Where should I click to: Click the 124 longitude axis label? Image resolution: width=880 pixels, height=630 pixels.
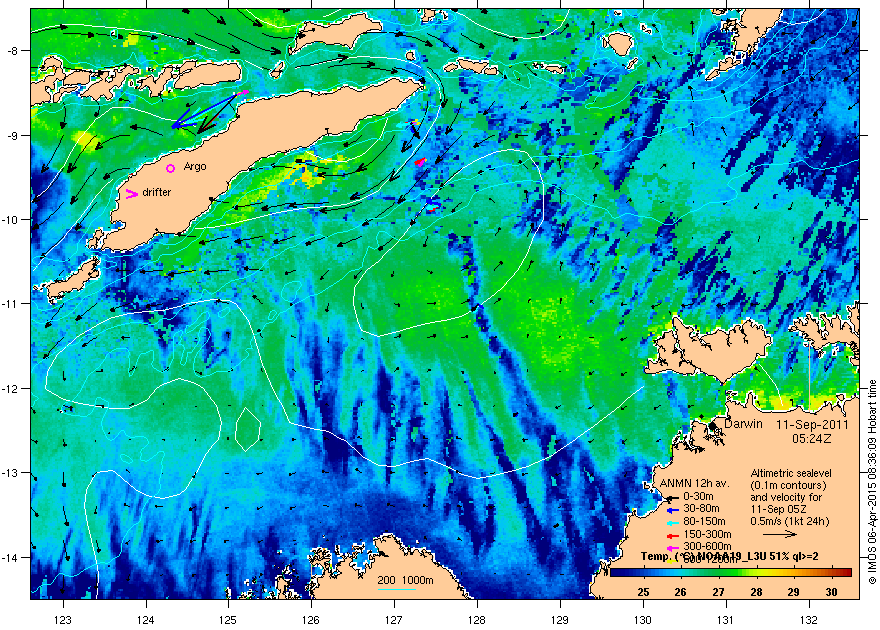click(146, 620)
